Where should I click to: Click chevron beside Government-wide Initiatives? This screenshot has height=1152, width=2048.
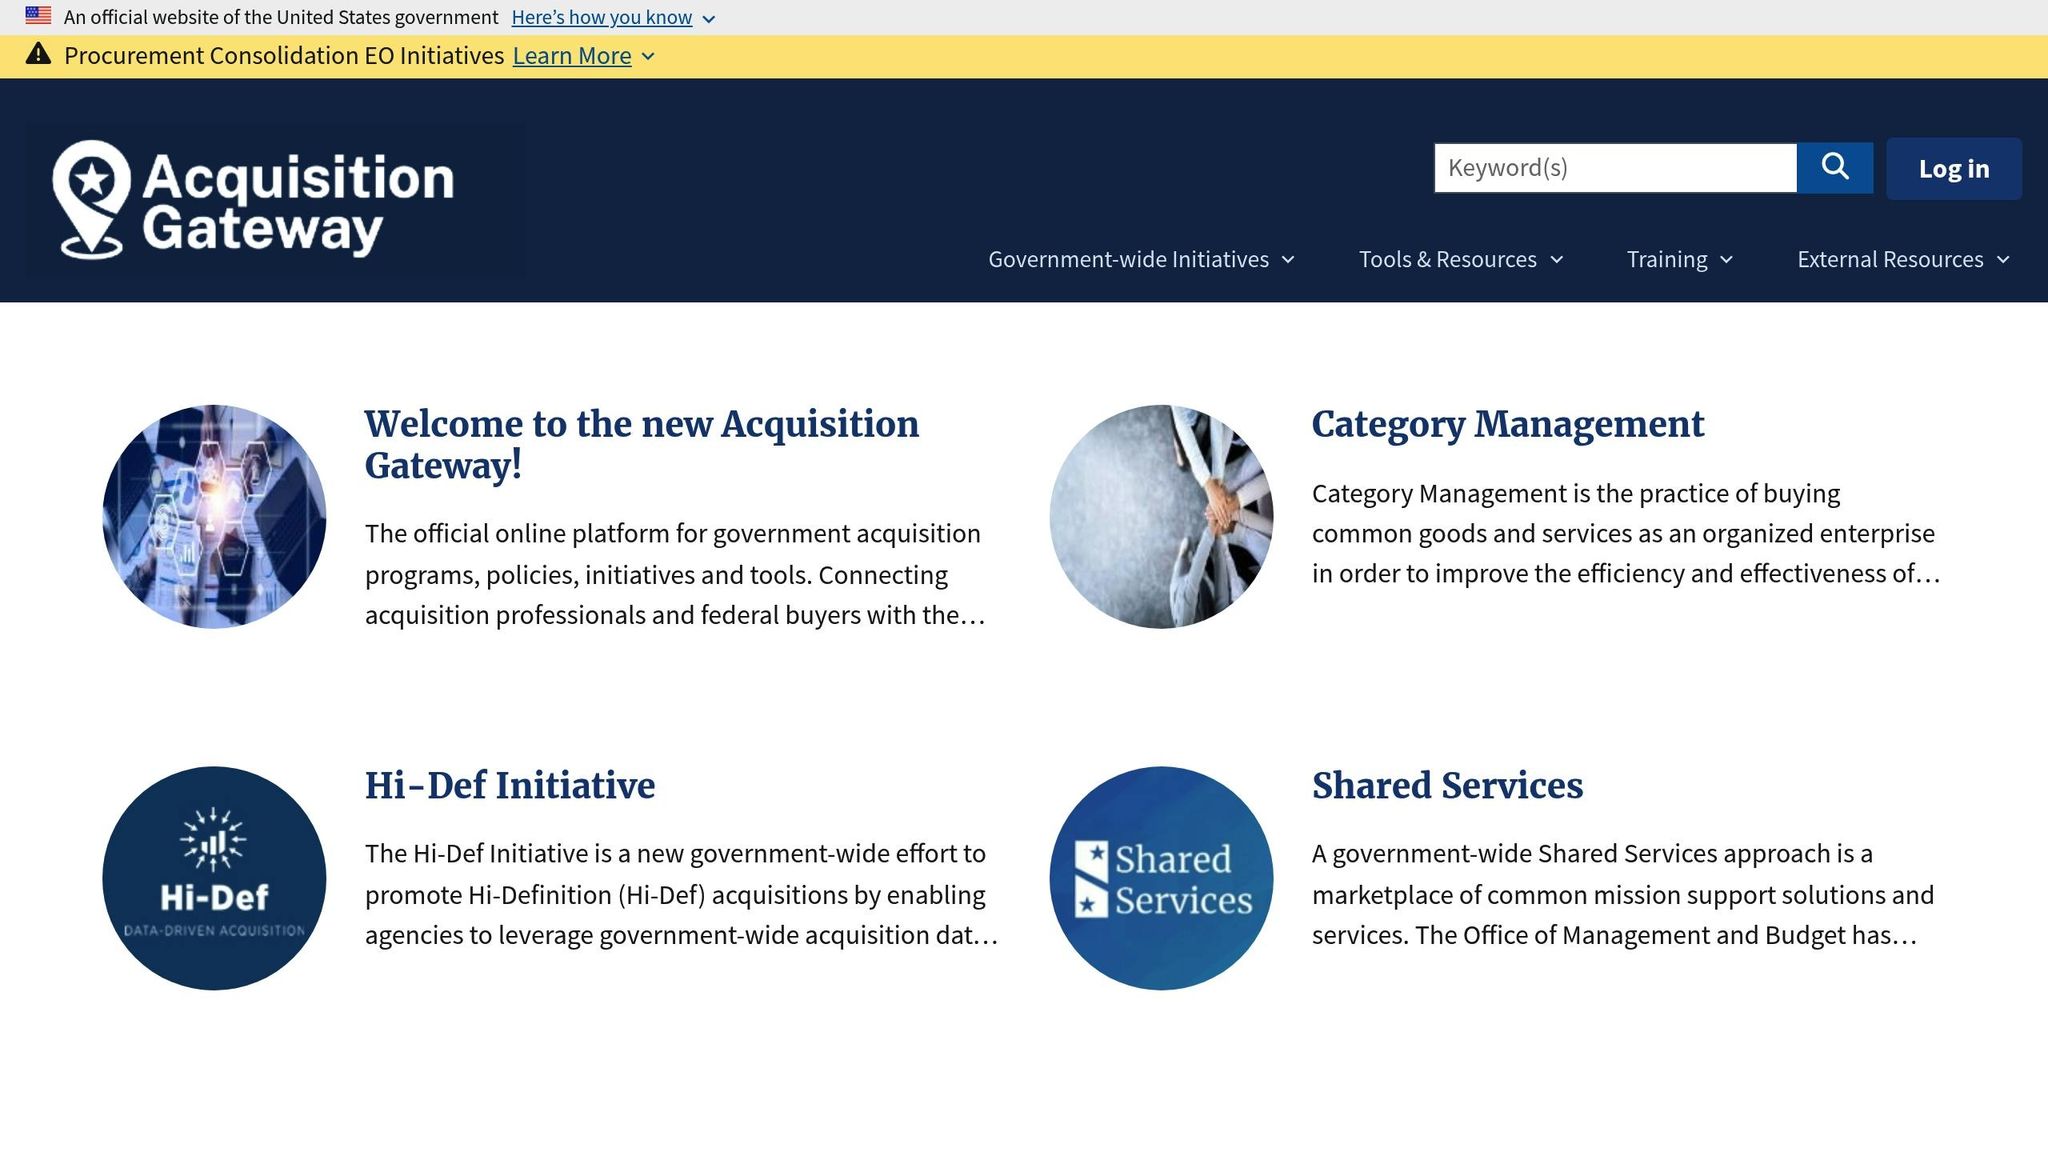click(x=1288, y=260)
